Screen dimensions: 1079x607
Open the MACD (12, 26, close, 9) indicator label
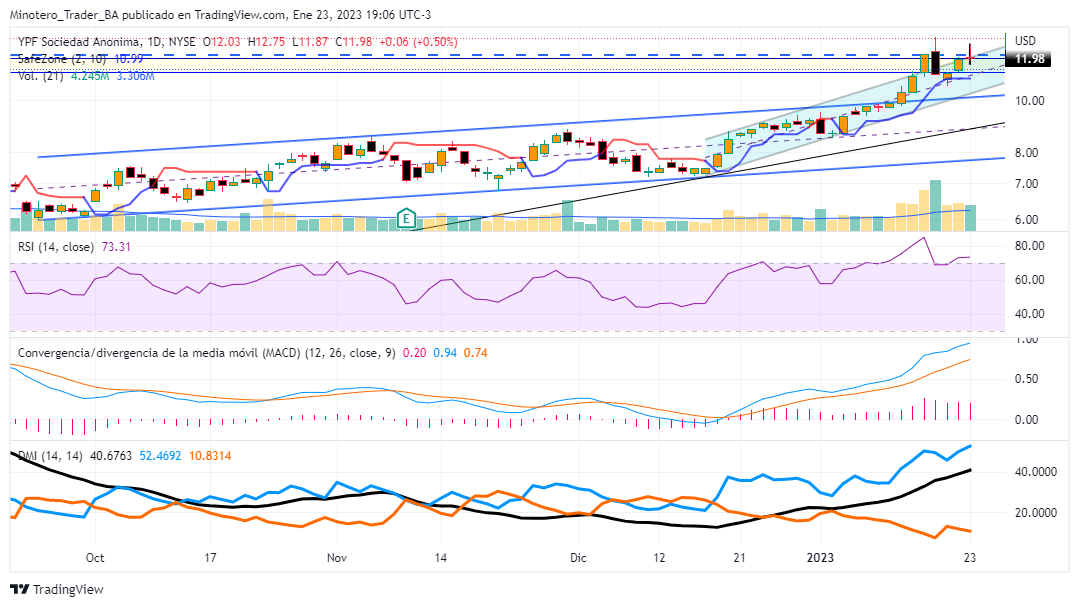pyautogui.click(x=206, y=353)
